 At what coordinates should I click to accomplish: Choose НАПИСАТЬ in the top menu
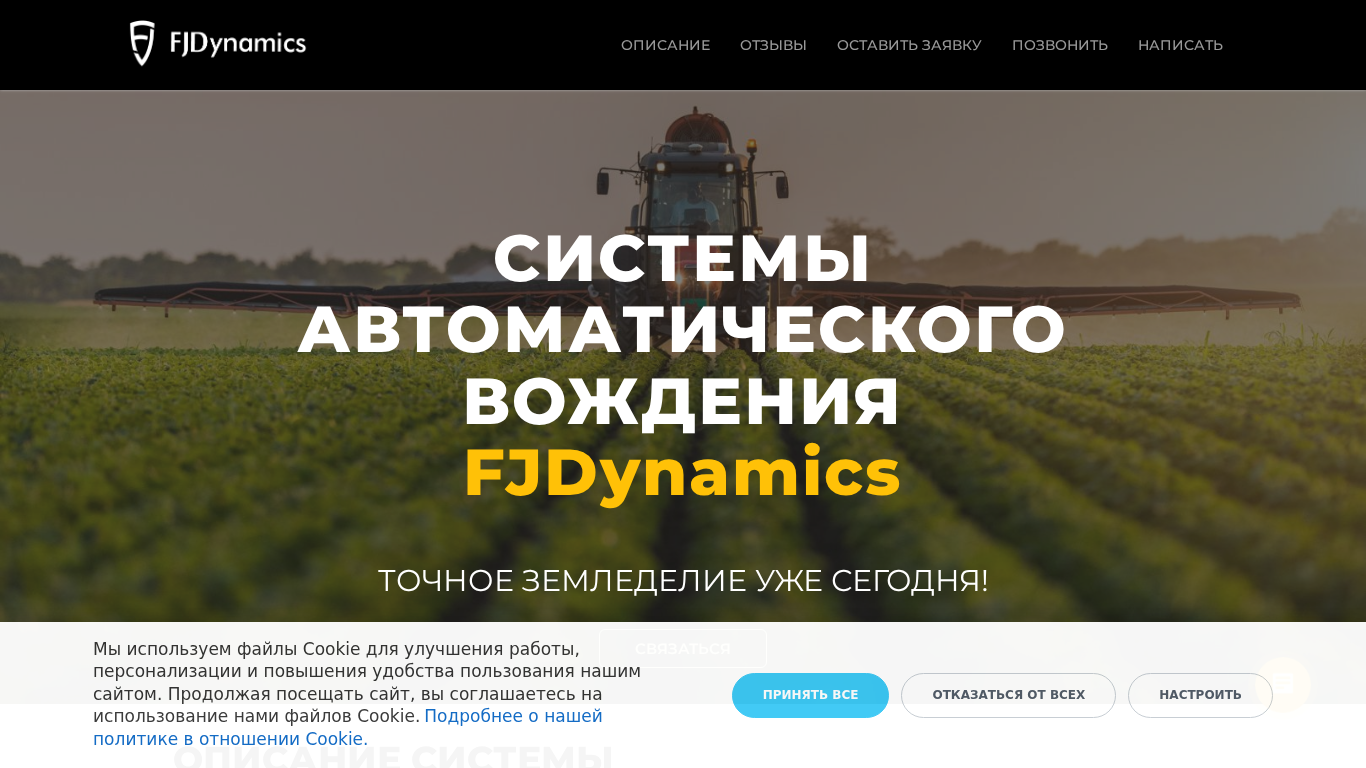click(x=1180, y=45)
